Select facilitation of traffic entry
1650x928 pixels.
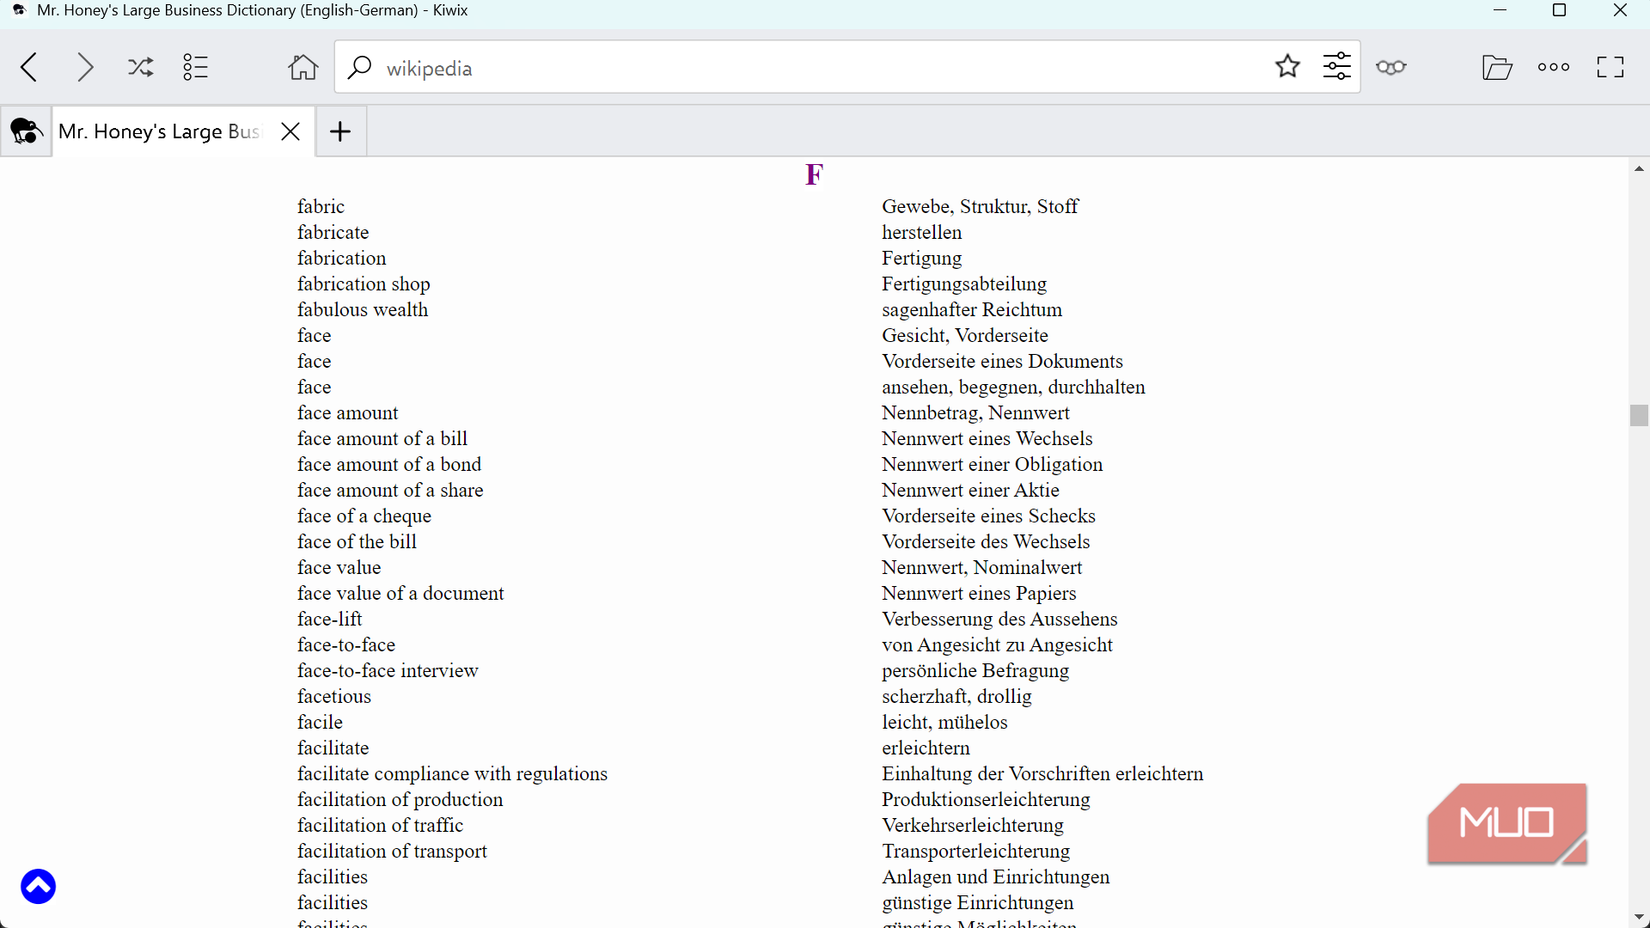[380, 826]
